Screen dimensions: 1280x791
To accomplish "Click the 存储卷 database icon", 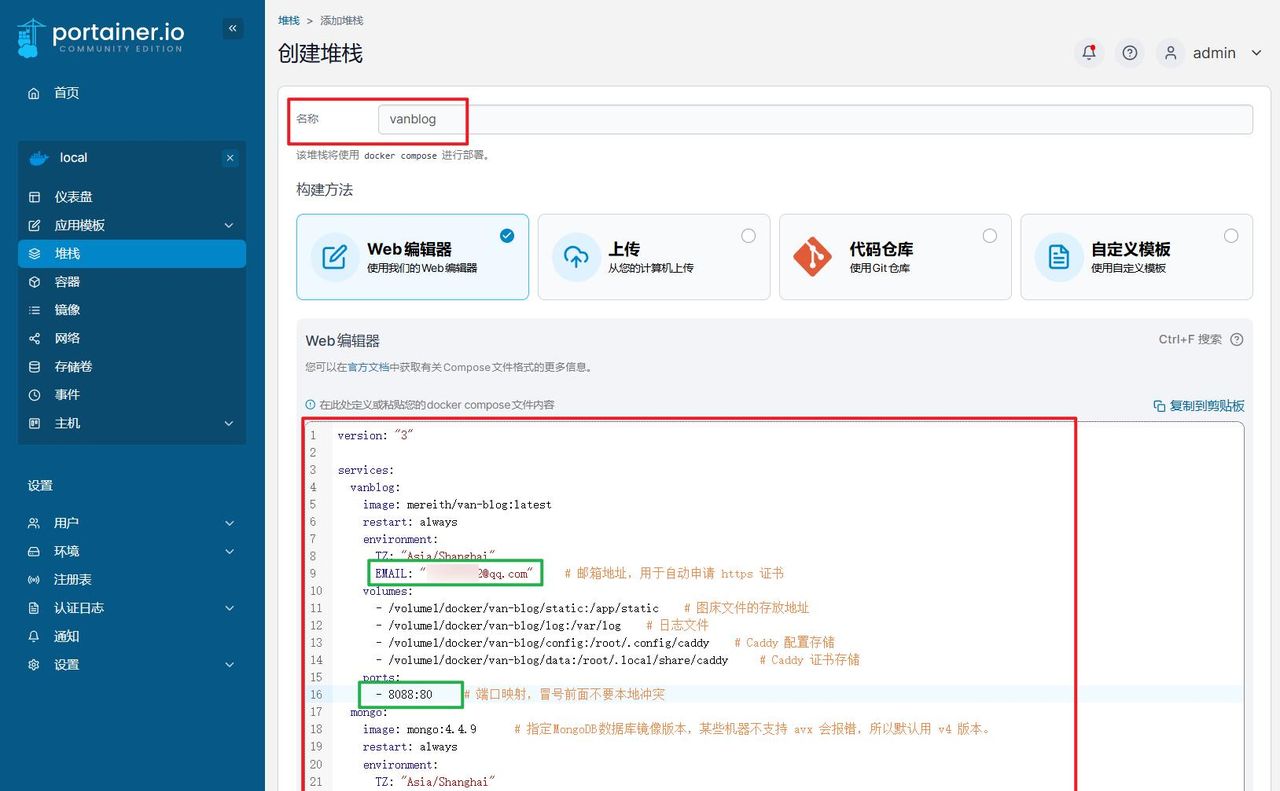I will [x=35, y=367].
